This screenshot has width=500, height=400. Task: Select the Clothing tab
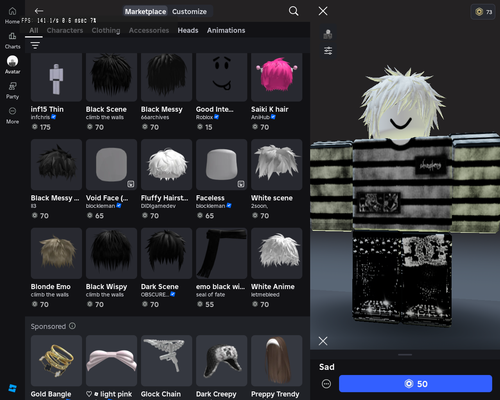pyautogui.click(x=106, y=30)
